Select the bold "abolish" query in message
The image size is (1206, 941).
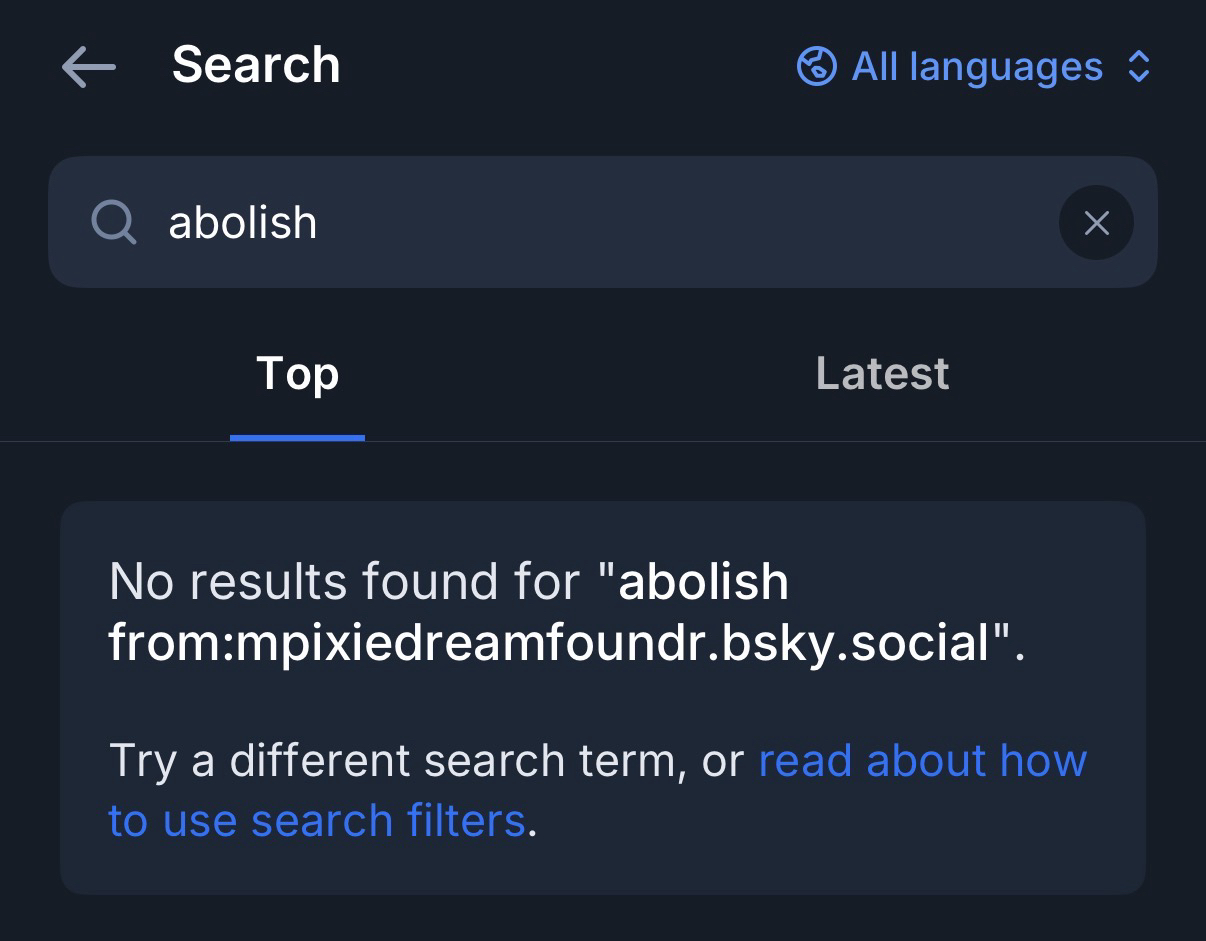tap(704, 582)
